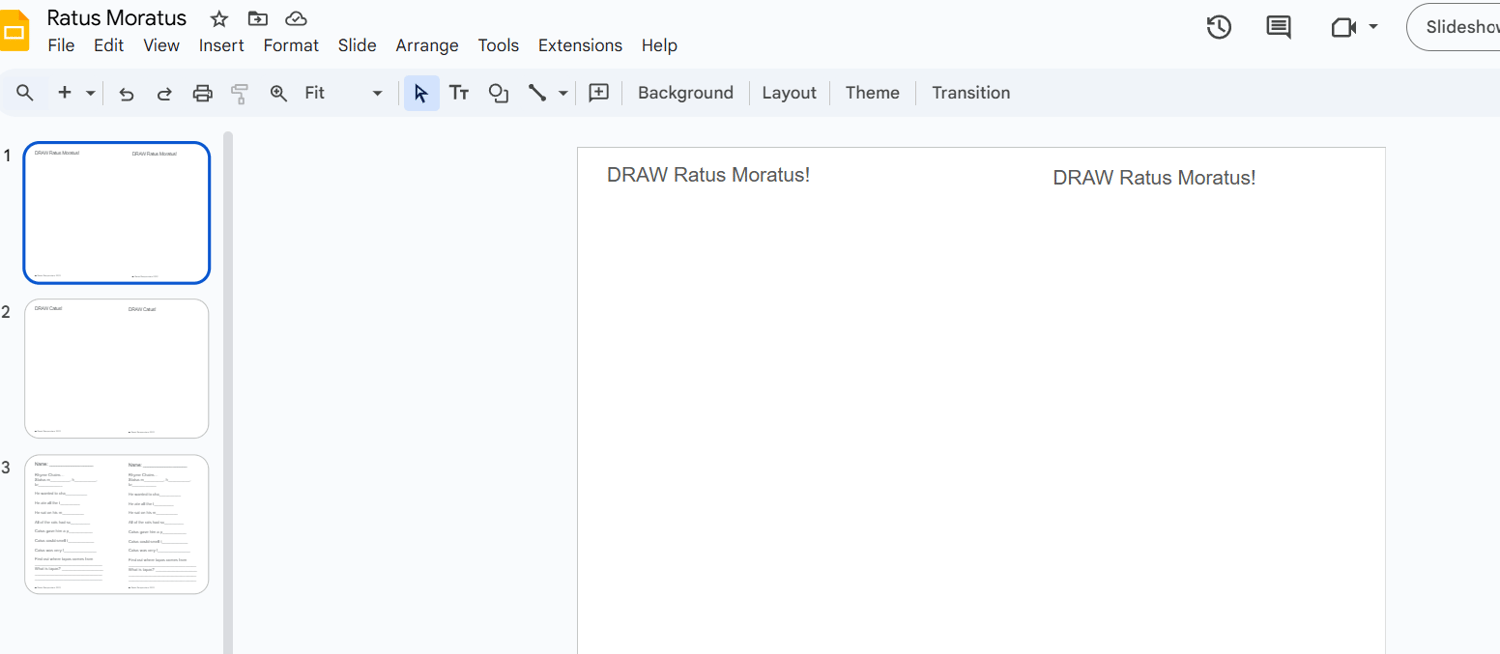This screenshot has height=654, width=1500.
Task: Rename the Ratus Moratus title
Action: point(117,18)
